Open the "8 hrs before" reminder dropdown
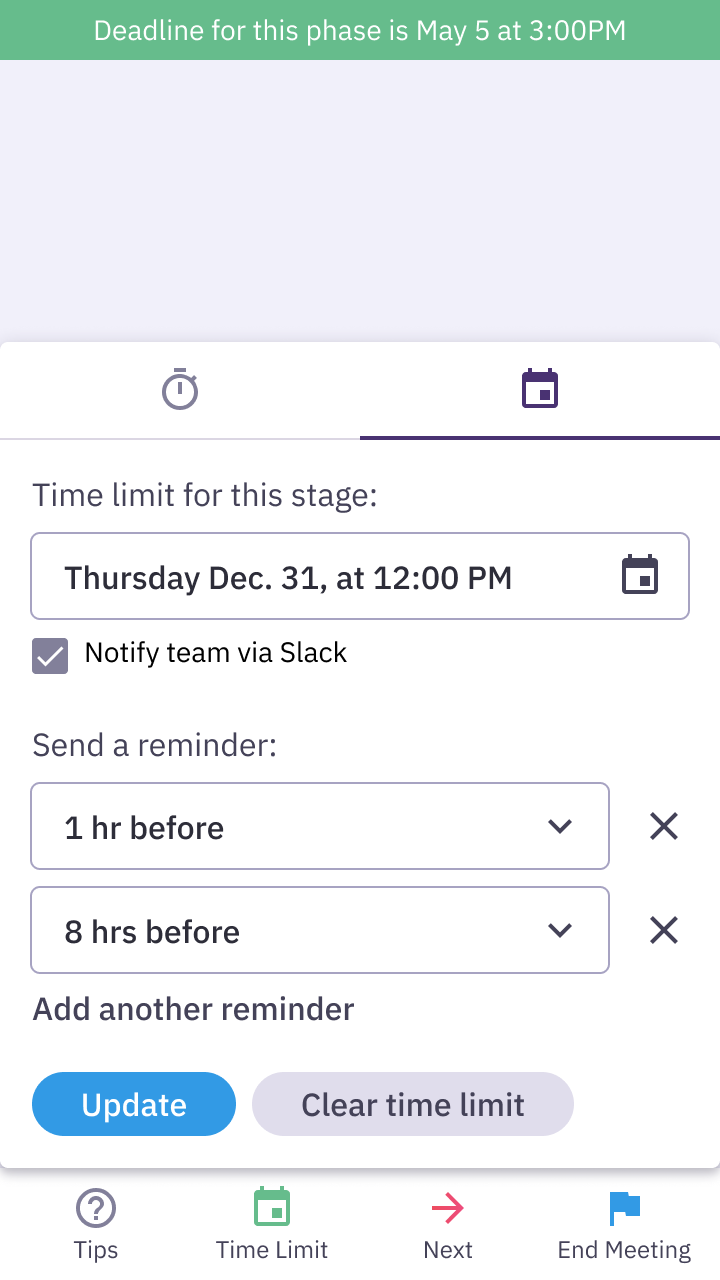The image size is (720, 1280). point(559,930)
